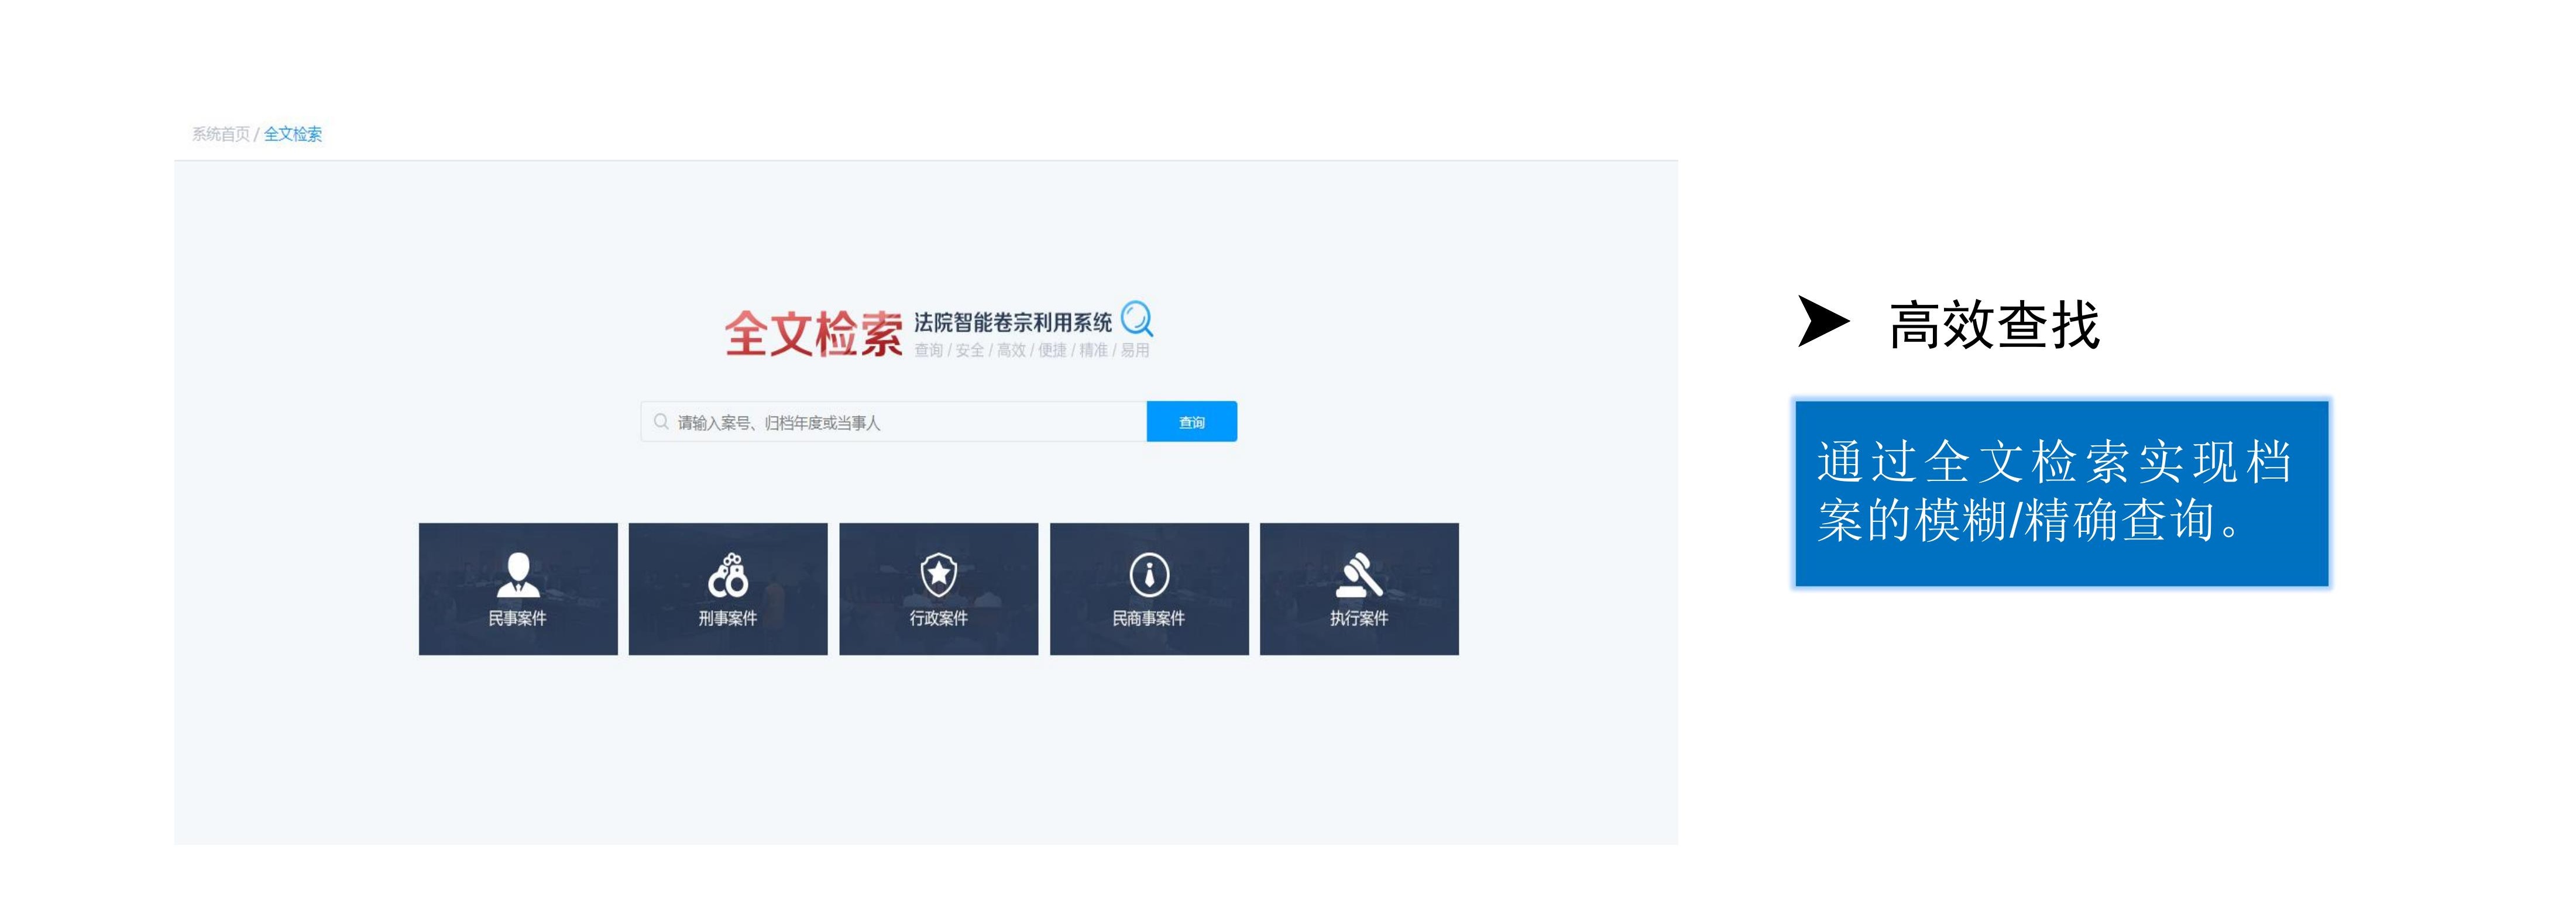
Task: Click the black arrow bullet beside 高效查找
Action: click(1822, 321)
